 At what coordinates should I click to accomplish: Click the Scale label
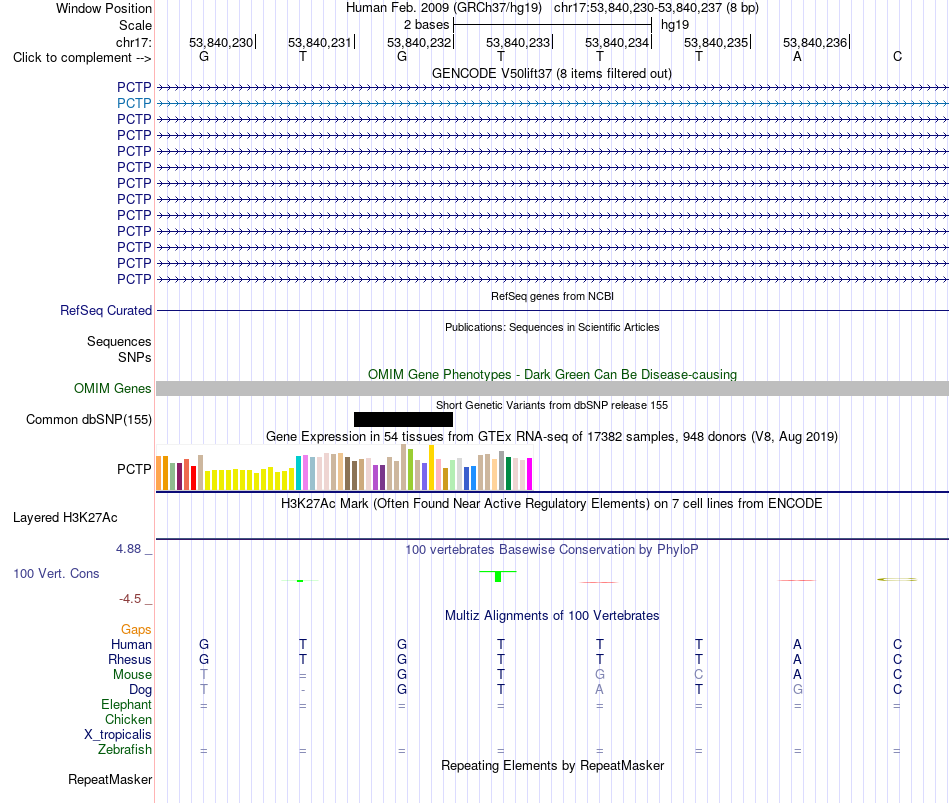point(135,25)
